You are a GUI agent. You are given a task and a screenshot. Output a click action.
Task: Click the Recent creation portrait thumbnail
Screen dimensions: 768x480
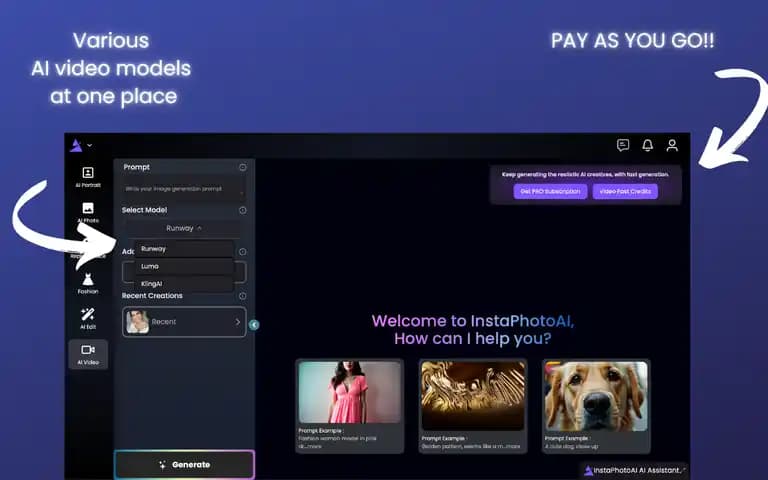click(x=138, y=322)
